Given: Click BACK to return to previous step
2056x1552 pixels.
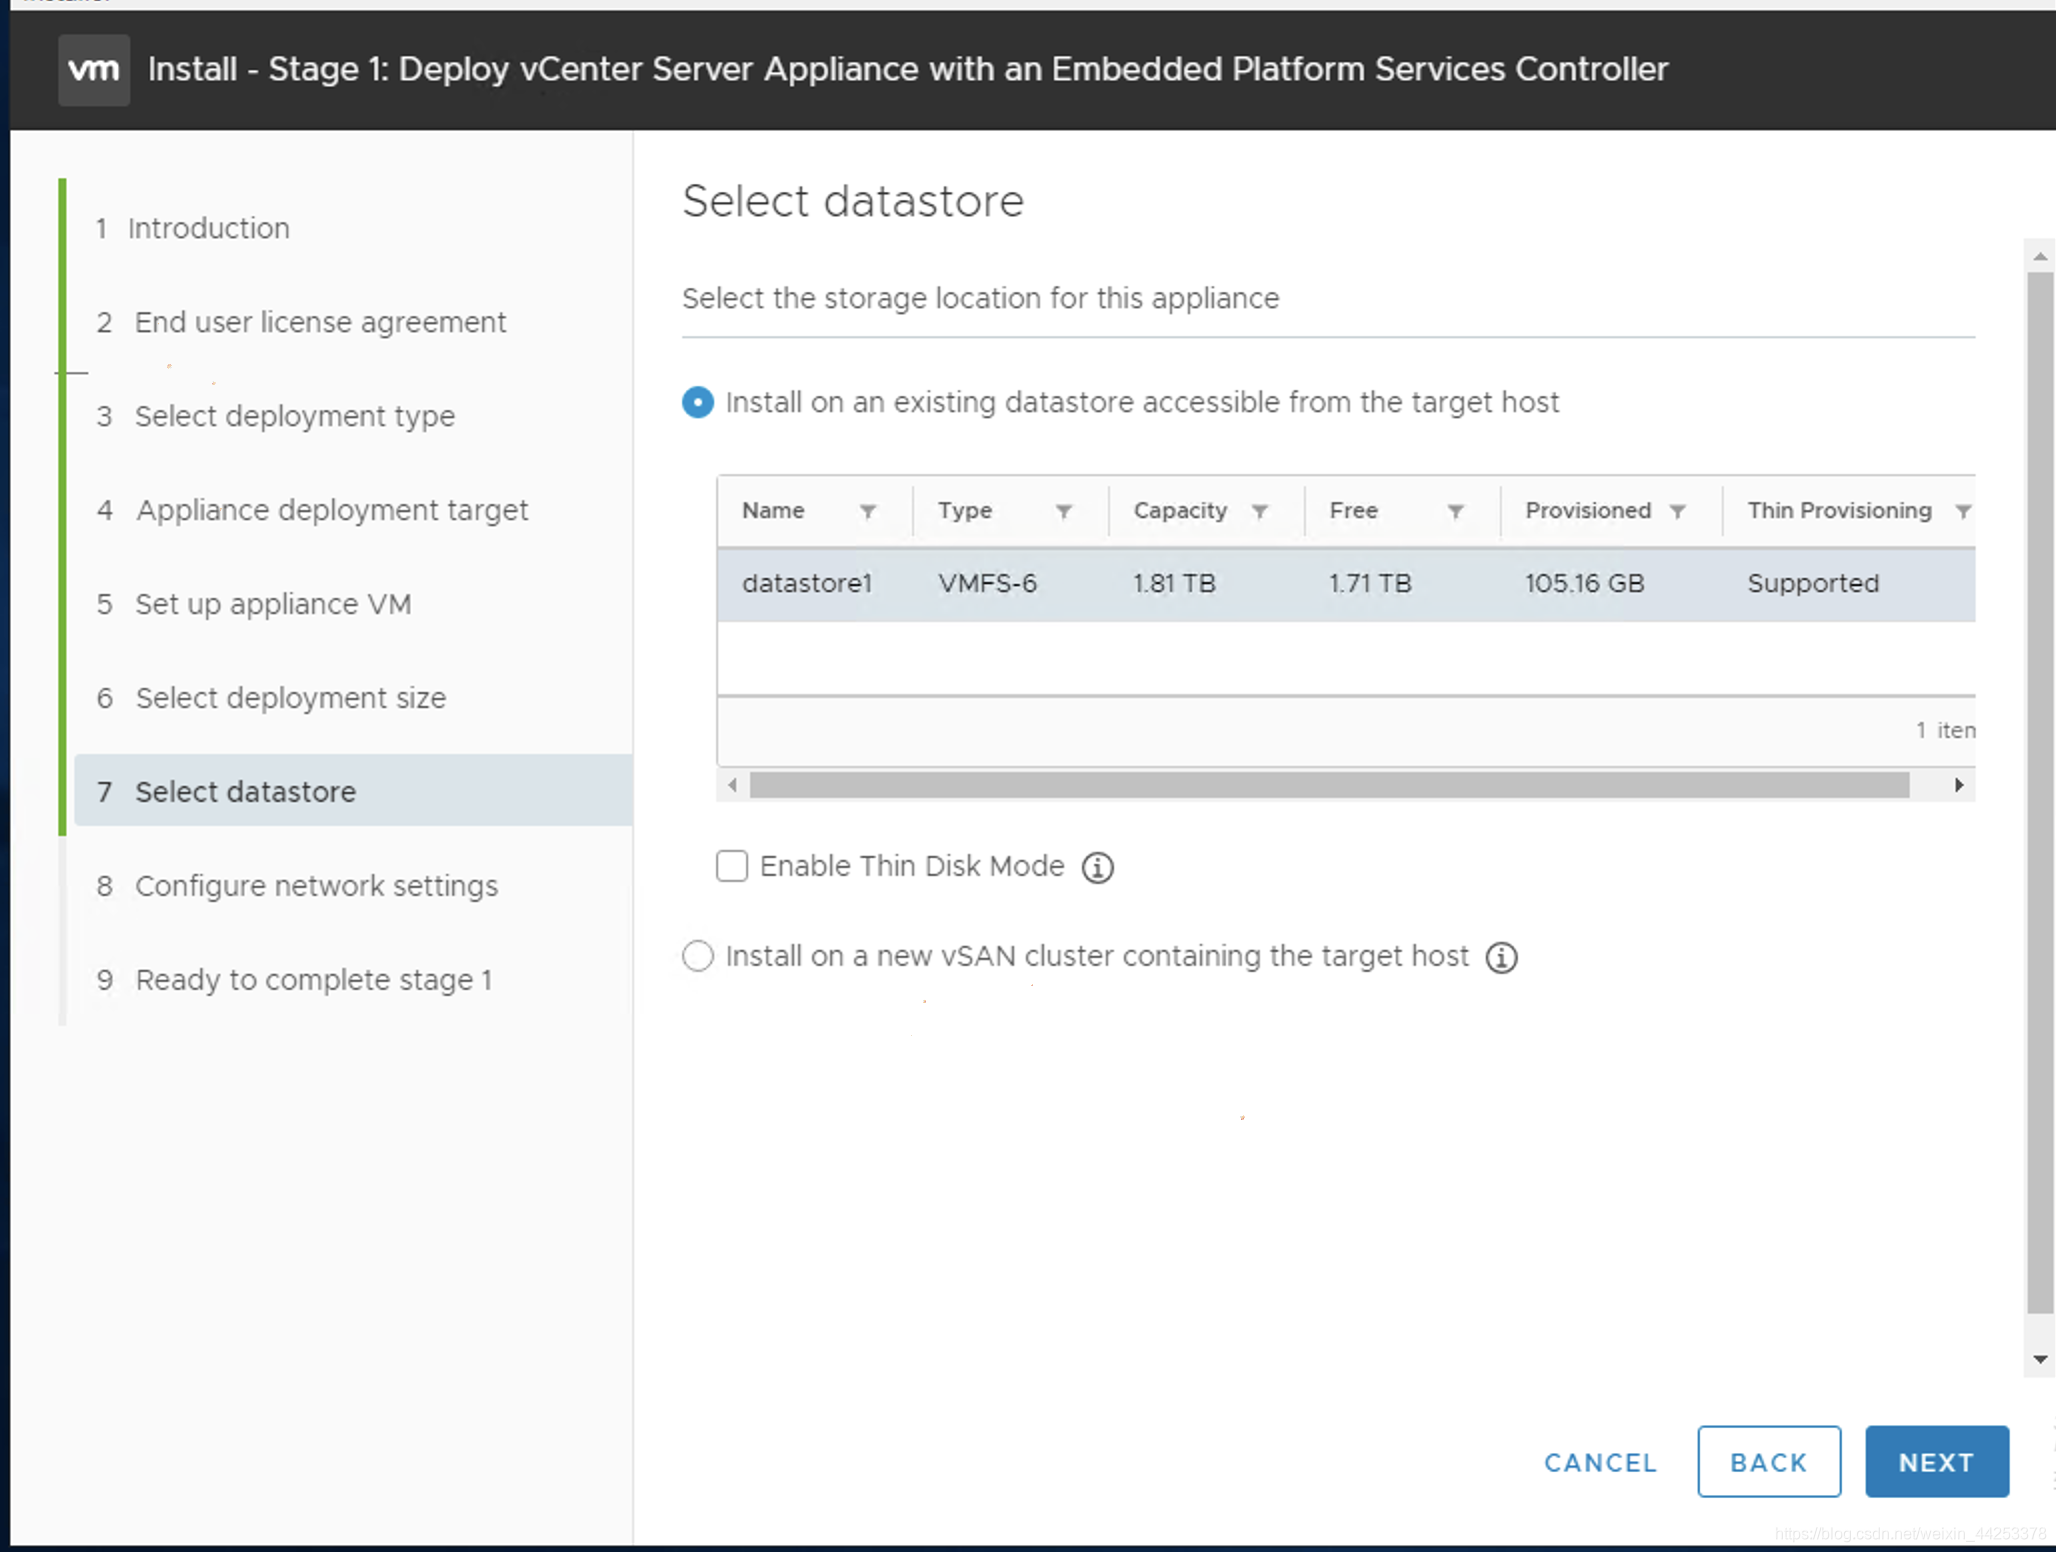Looking at the screenshot, I should [1769, 1461].
